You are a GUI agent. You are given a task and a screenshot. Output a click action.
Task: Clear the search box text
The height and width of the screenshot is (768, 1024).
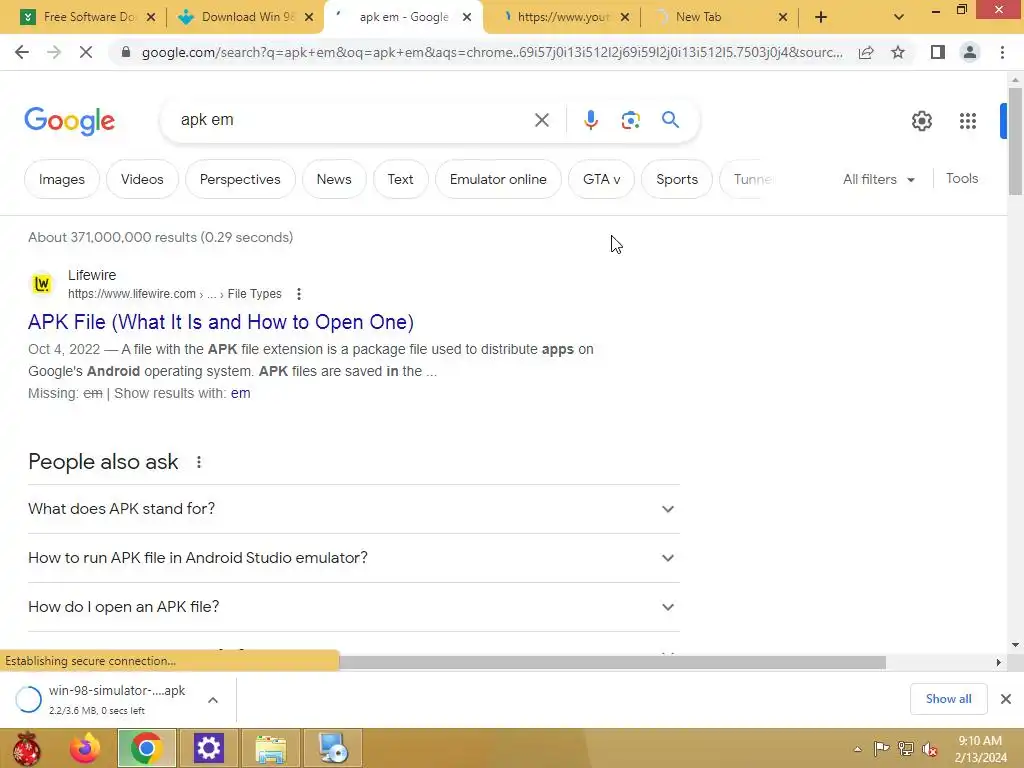point(541,120)
